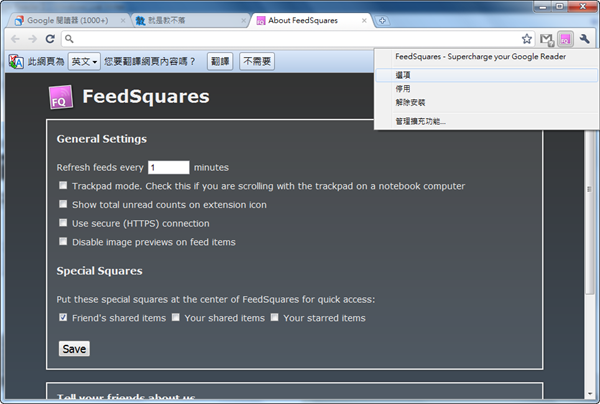Viewport: 600px width, 404px height.
Task: Enable Use secure (HTTPS) connection checkbox
Action: (x=63, y=223)
